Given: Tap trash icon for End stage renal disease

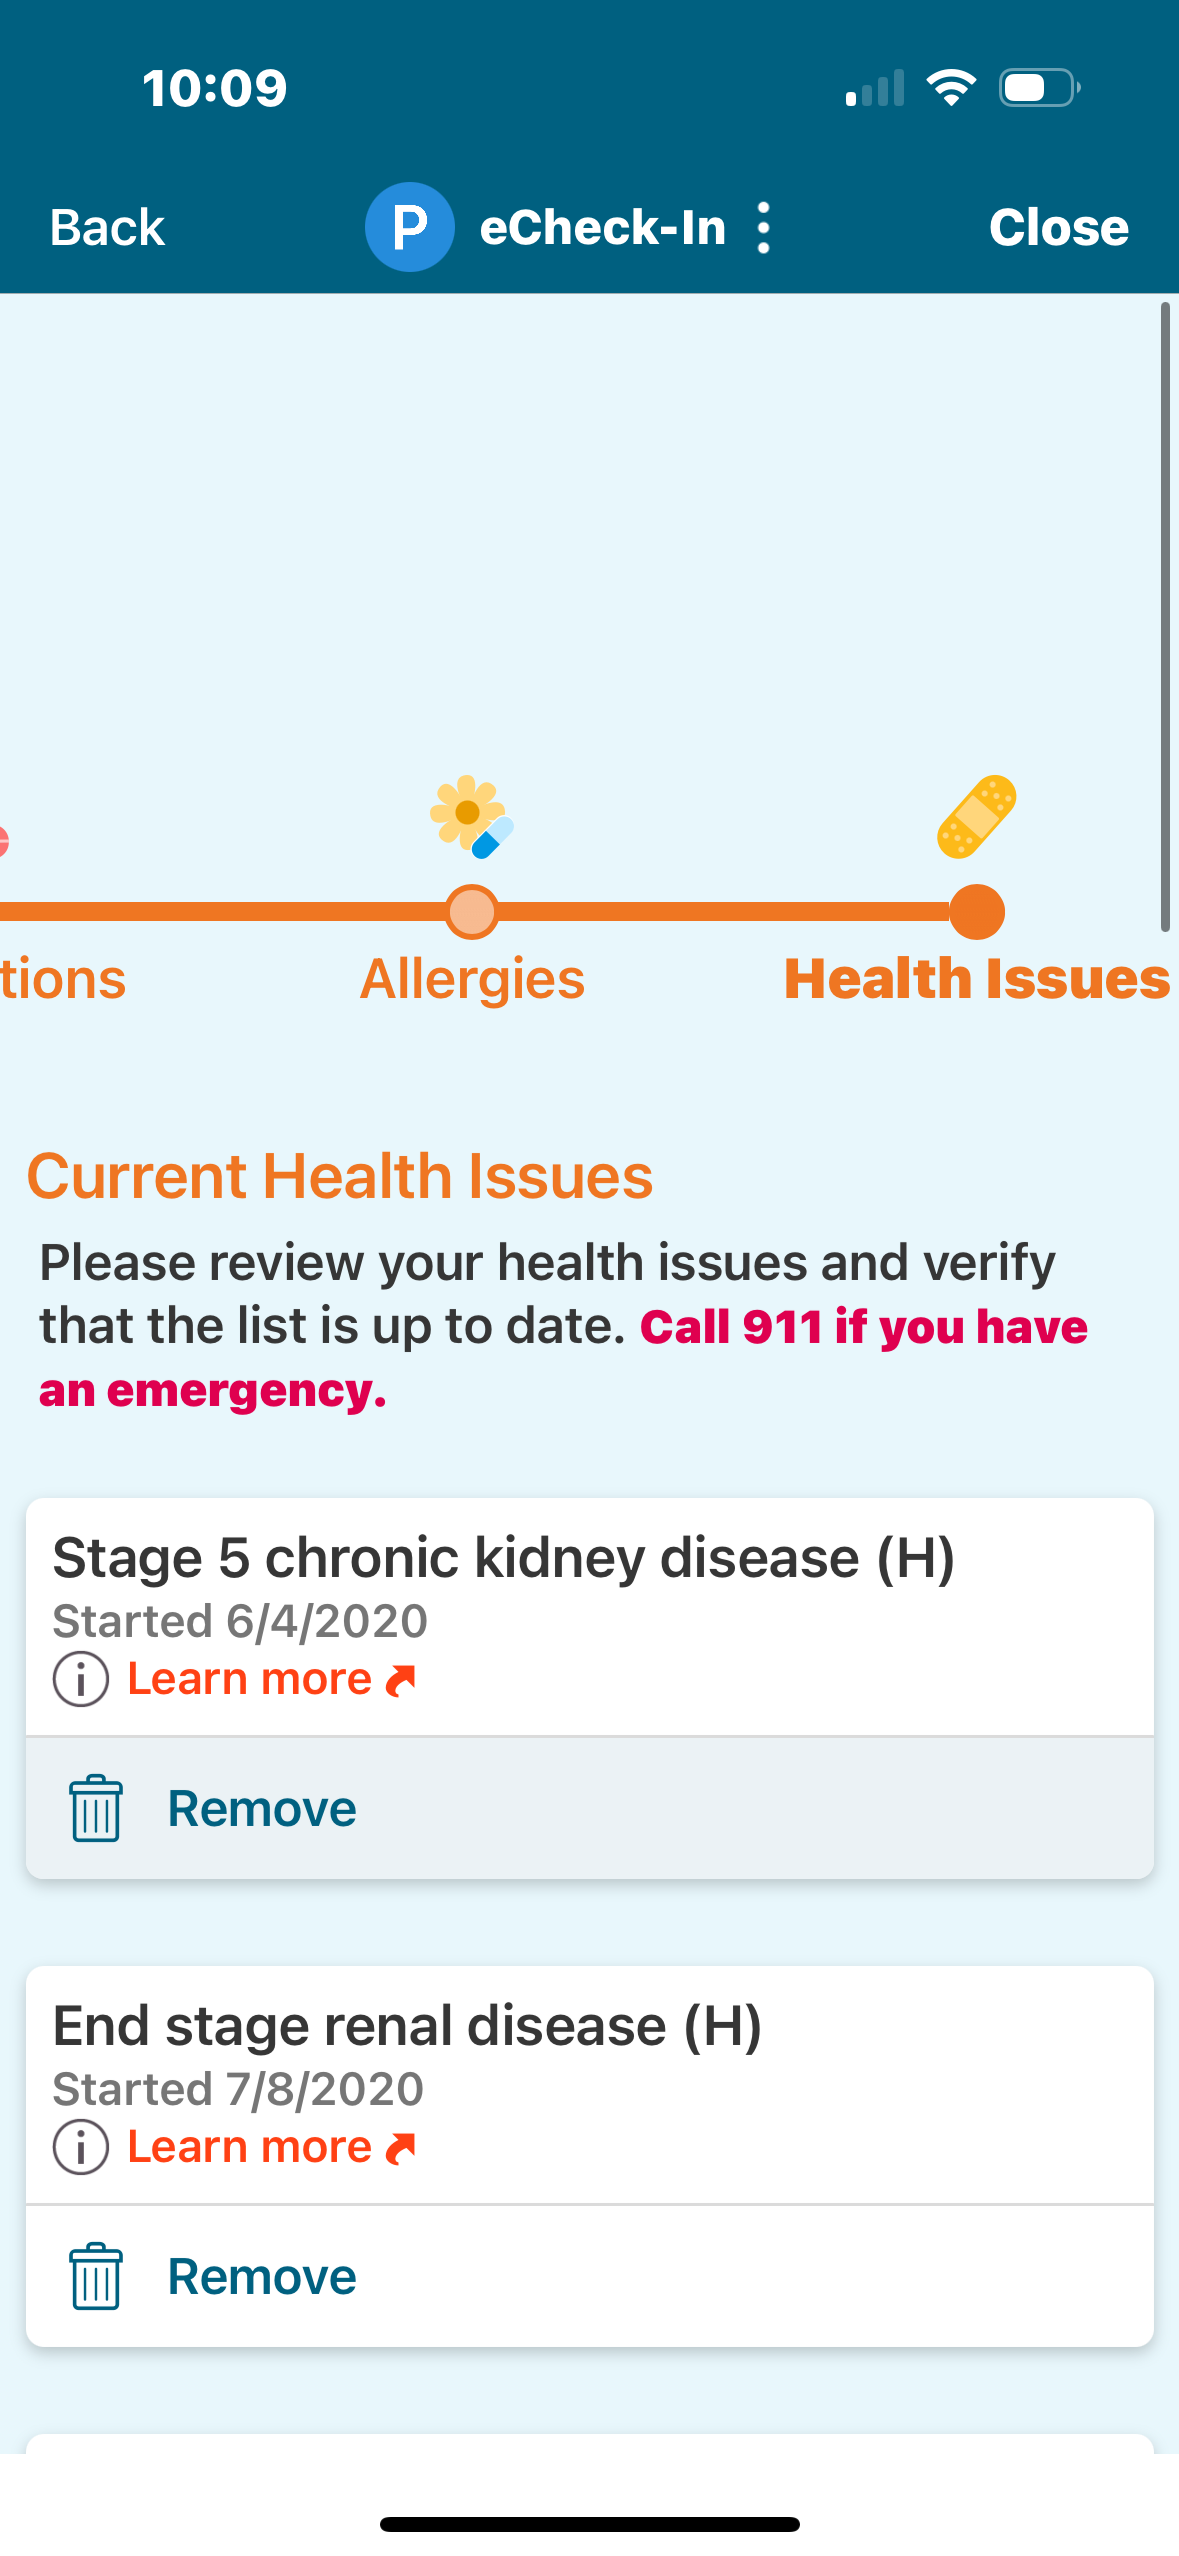Looking at the screenshot, I should (96, 2276).
